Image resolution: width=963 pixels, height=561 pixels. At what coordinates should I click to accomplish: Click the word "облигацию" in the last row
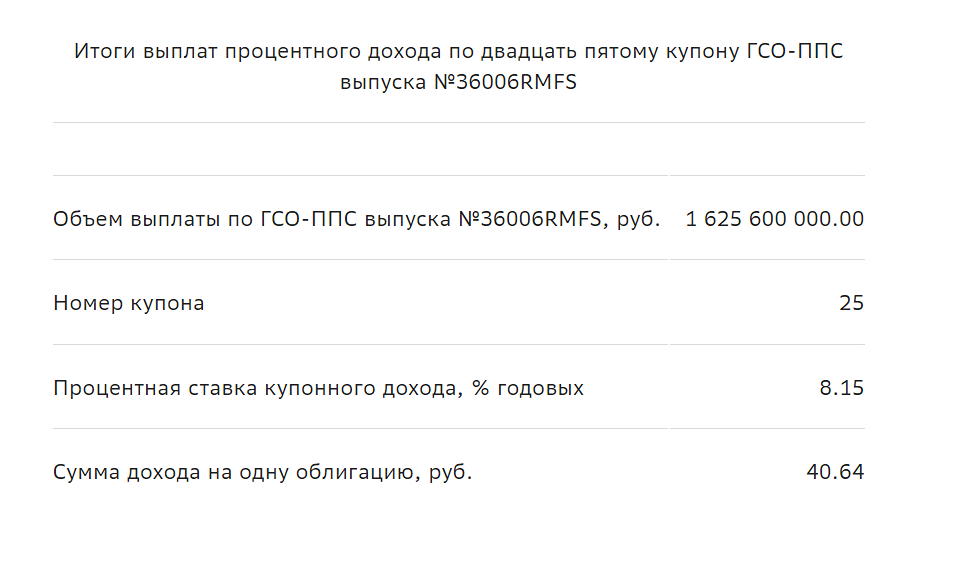click(352, 472)
